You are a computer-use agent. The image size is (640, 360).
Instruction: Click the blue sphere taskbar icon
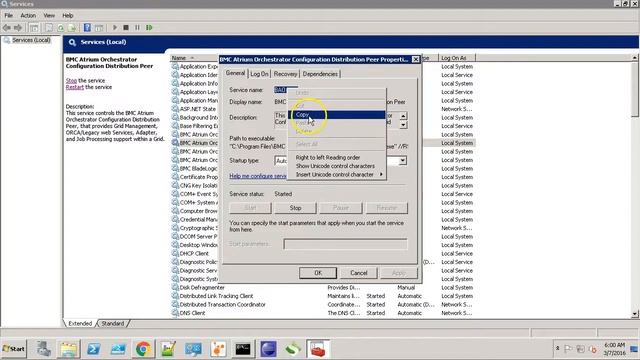(x=268, y=349)
